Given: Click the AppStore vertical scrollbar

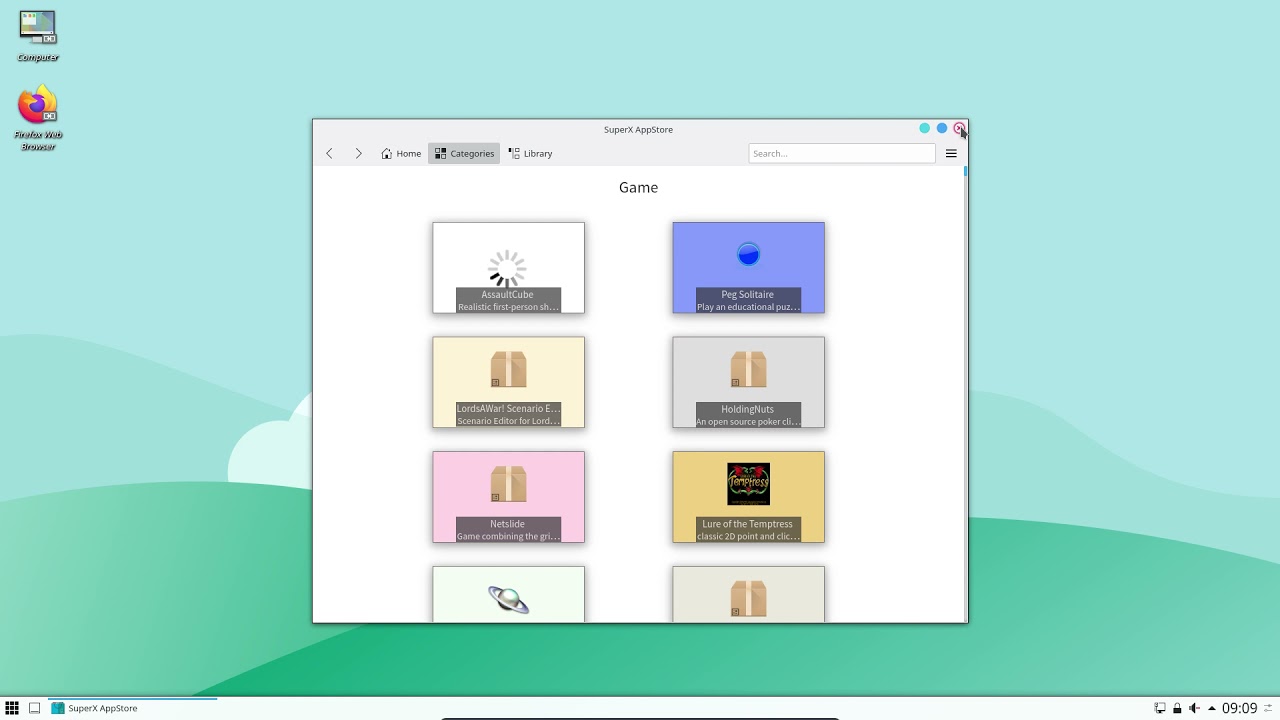Looking at the screenshot, I should [x=965, y=393].
